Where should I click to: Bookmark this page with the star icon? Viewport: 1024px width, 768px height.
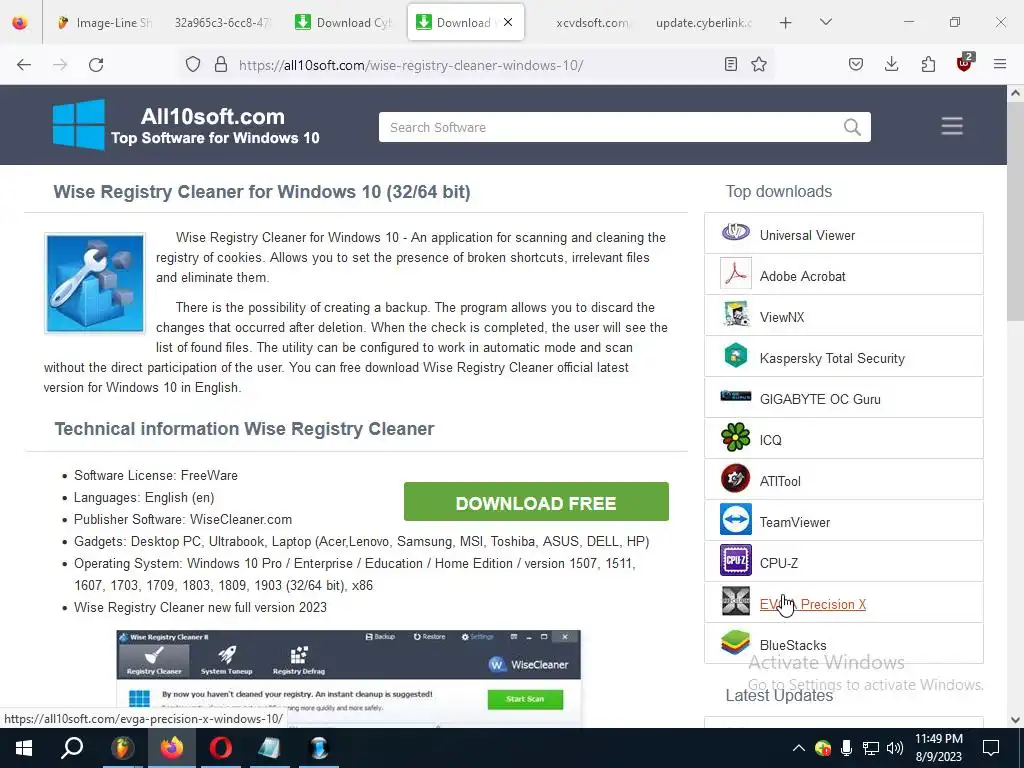[759, 64]
